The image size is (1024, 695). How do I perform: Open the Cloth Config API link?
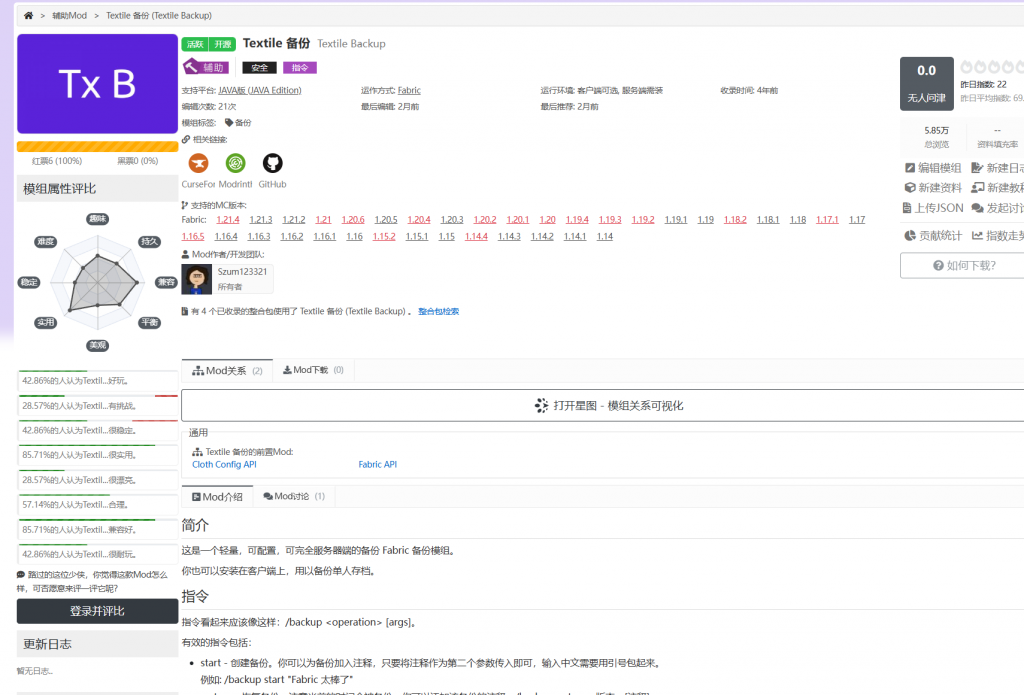pyautogui.click(x=224, y=464)
